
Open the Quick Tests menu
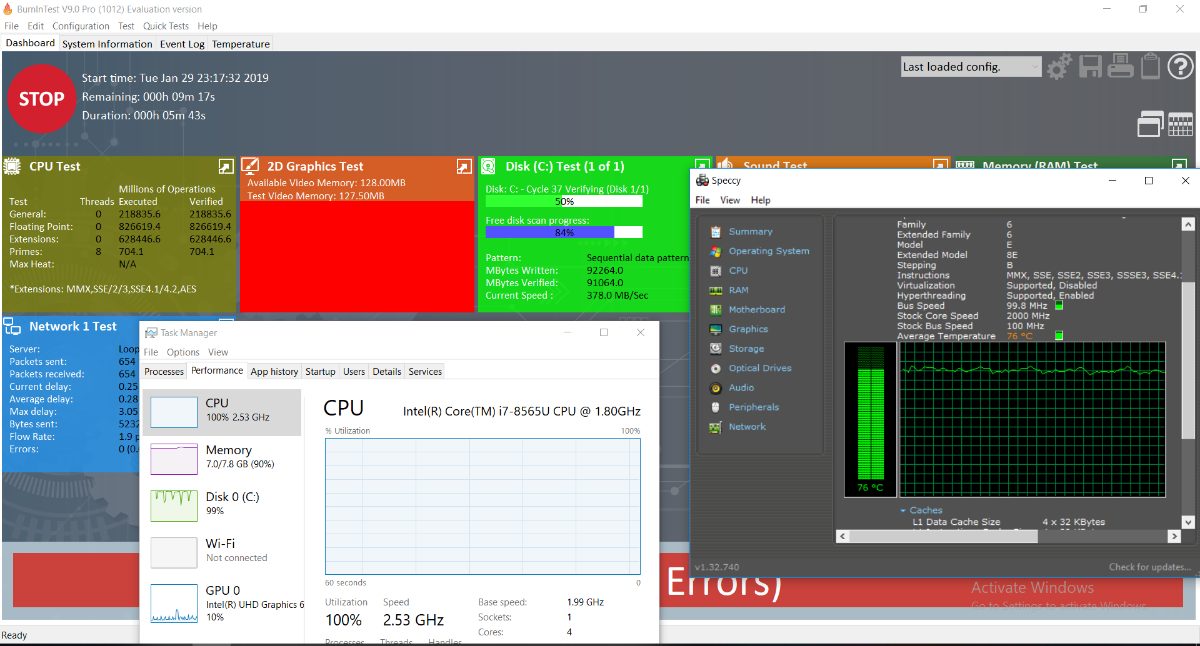(165, 26)
